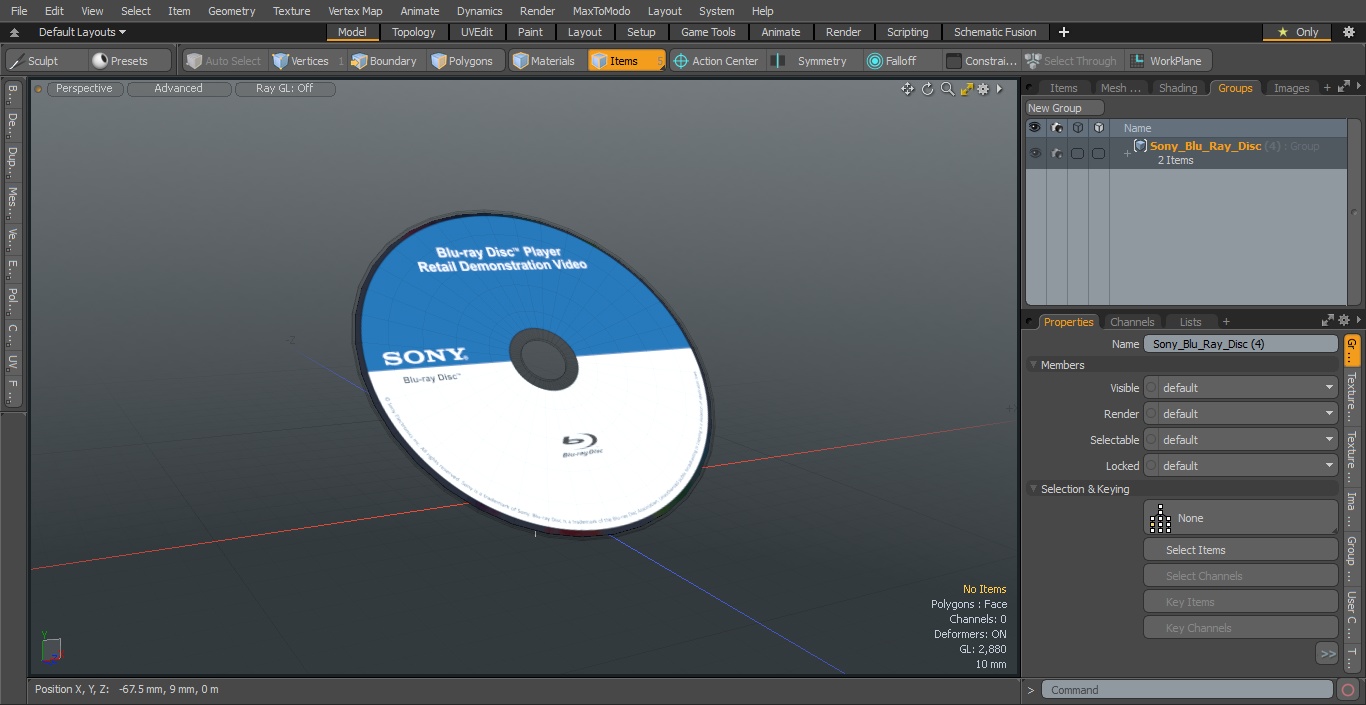Click the Command input field
1366x705 pixels.
(x=1187, y=690)
